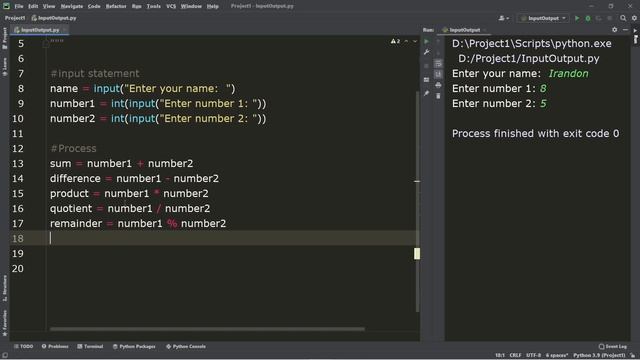Open the File menu
Screen dimensions: 640x360
(x=19, y=6)
